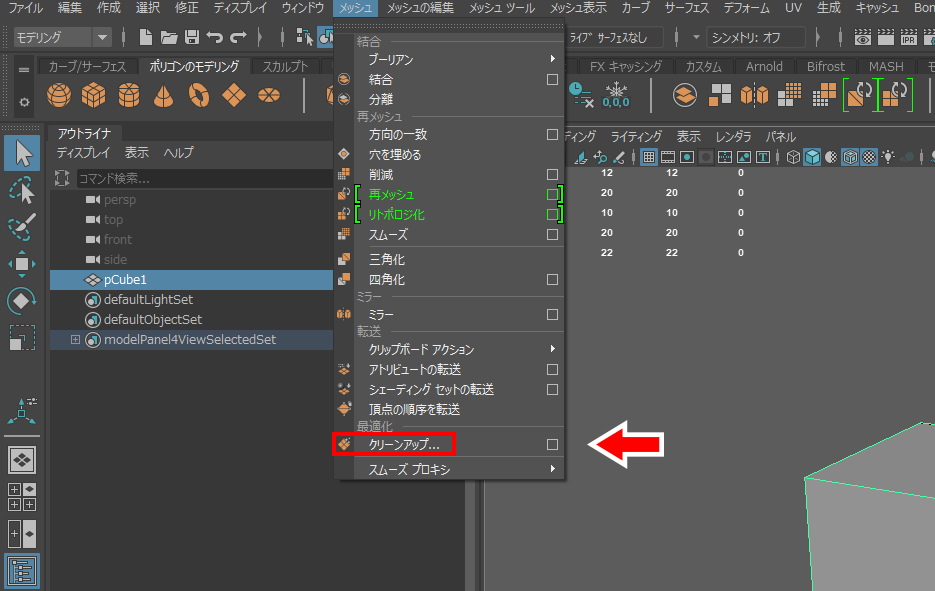Switch to the スカルプト shelf tab
Viewport: 935px width, 591px height.
285,67
